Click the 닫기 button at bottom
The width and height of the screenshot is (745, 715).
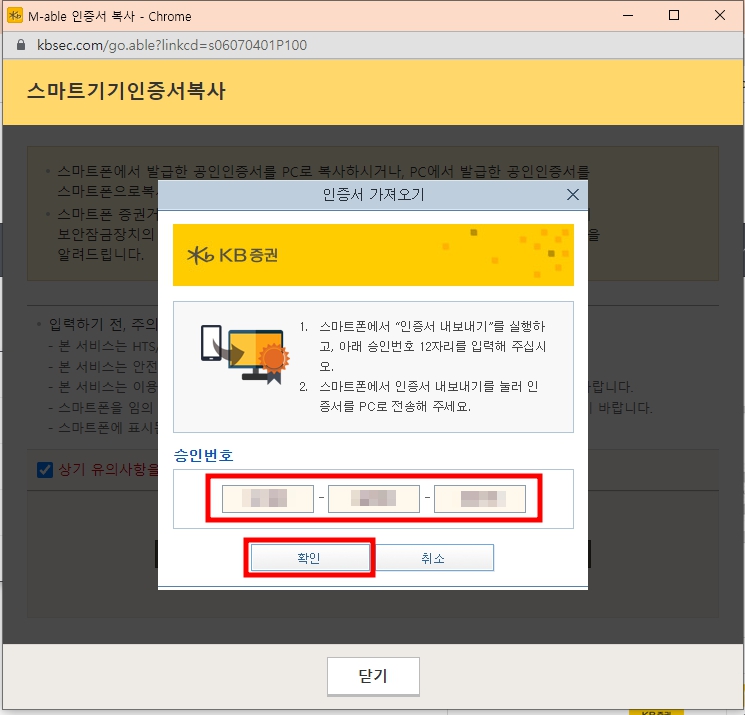(x=373, y=676)
